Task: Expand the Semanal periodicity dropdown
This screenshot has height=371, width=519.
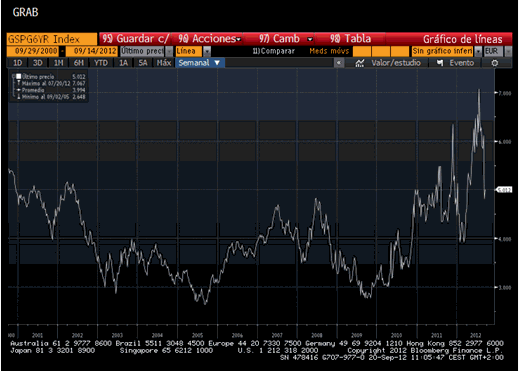Action: [217, 63]
